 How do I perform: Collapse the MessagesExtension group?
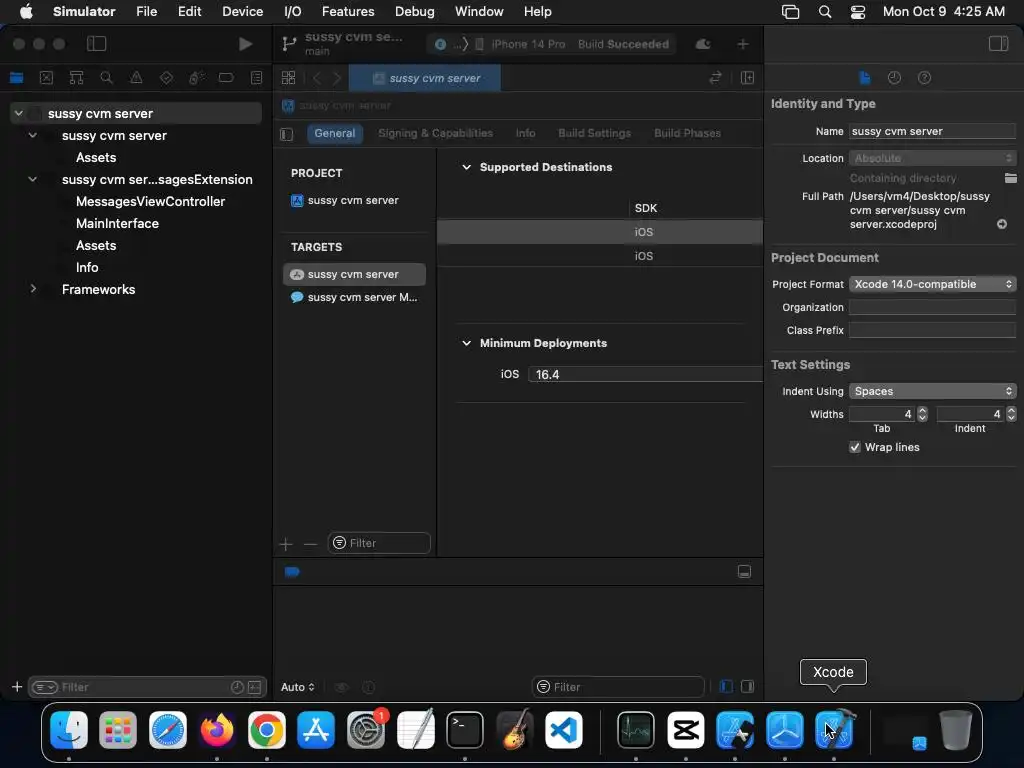pyautogui.click(x=33, y=179)
